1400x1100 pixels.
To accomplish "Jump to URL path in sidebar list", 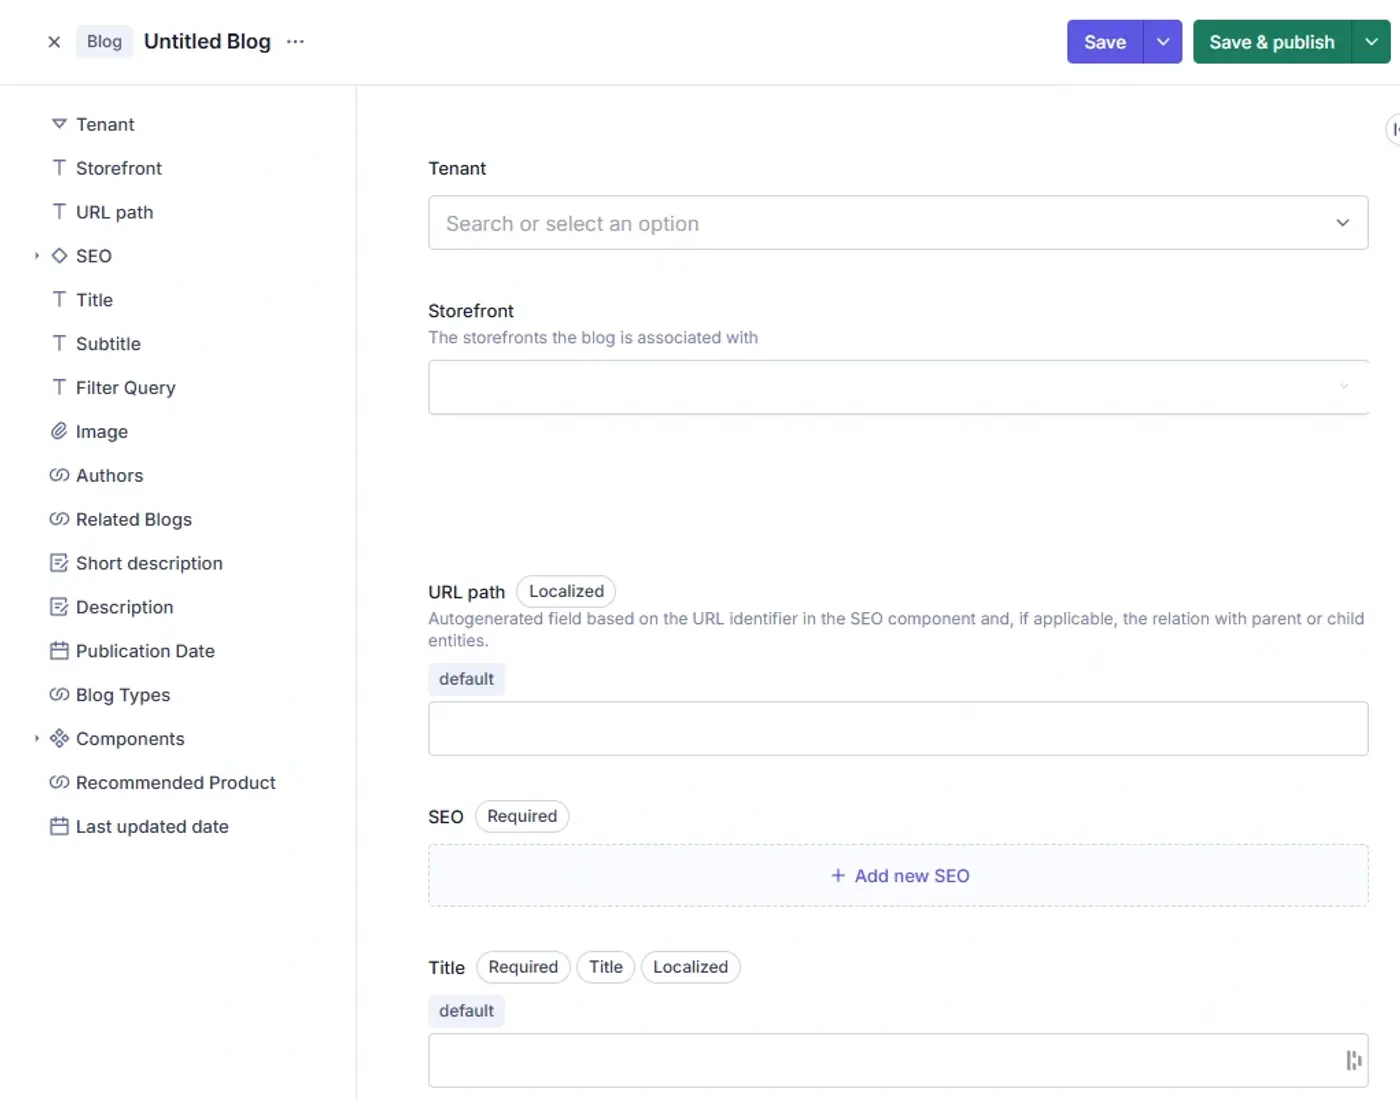I will point(115,212).
